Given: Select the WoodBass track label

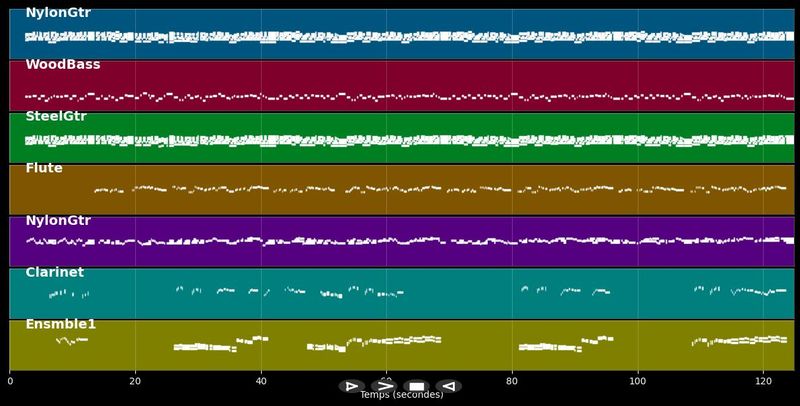Looking at the screenshot, I should click(x=62, y=65).
